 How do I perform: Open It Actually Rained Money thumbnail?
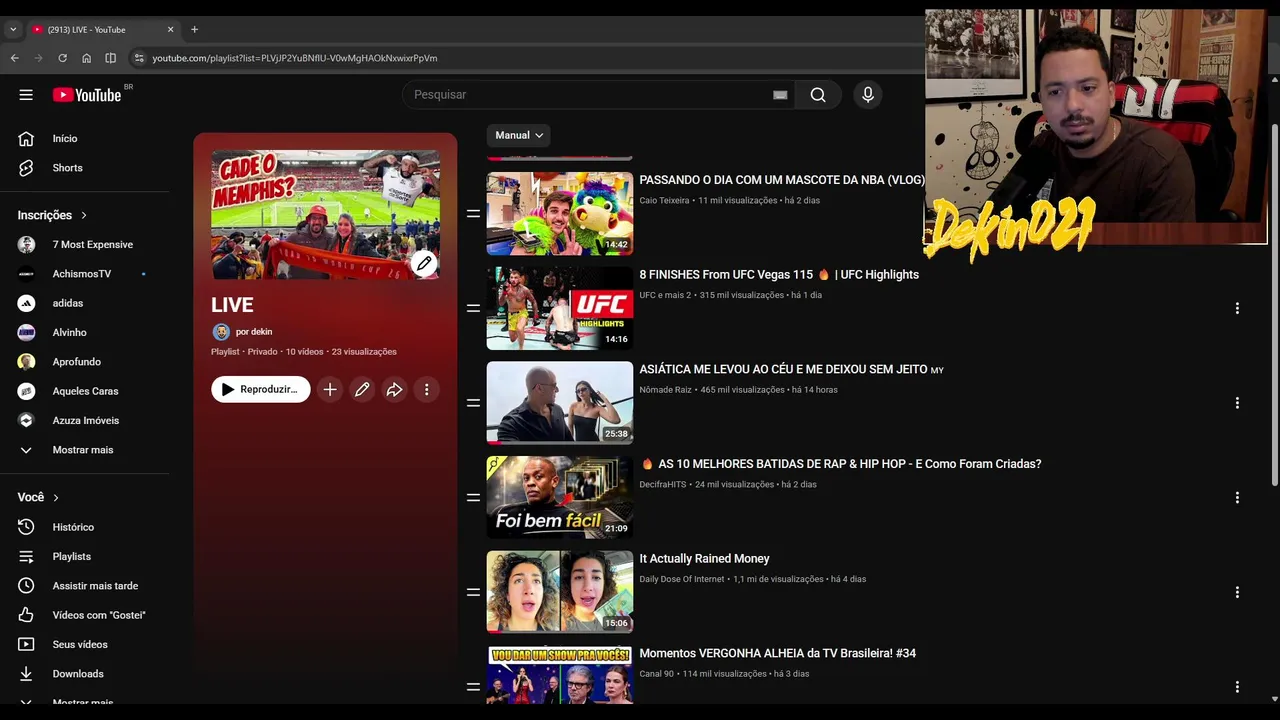tap(560, 592)
